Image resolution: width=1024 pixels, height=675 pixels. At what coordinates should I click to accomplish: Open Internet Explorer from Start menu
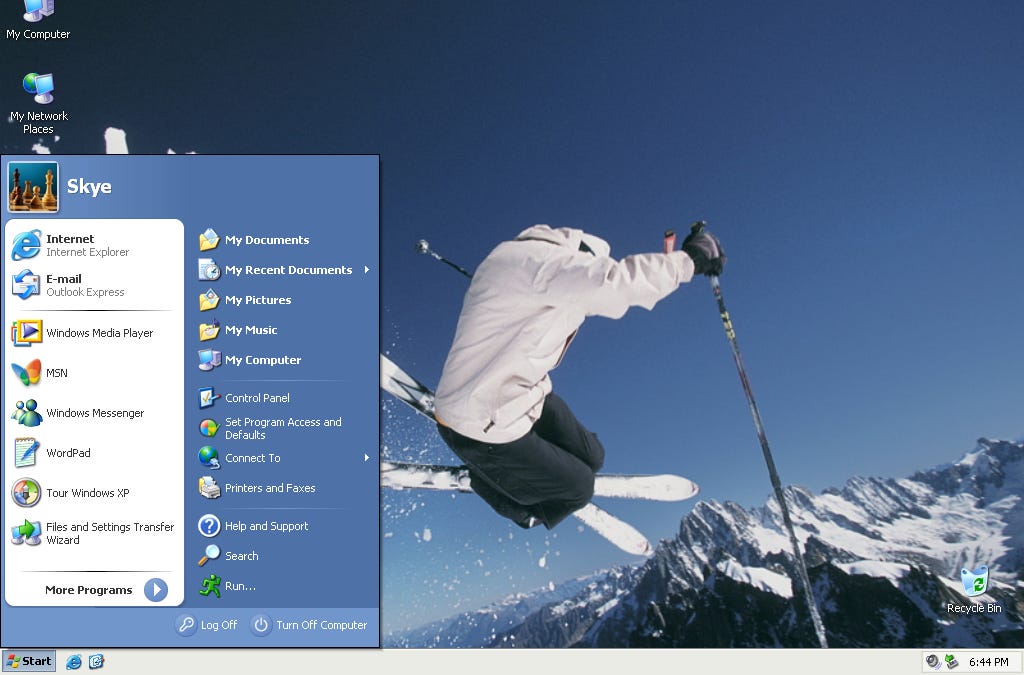pyautogui.click(x=94, y=245)
